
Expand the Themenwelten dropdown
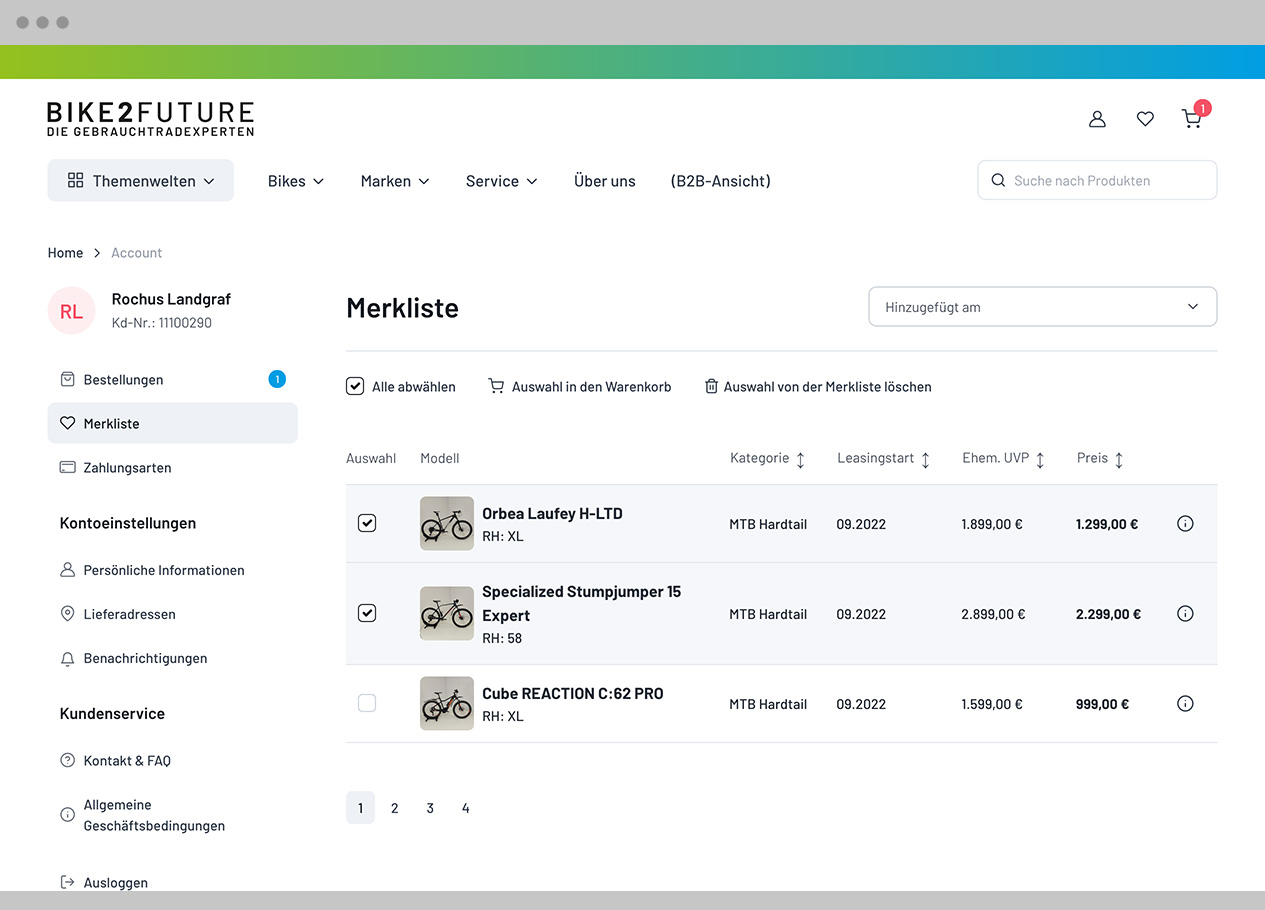click(141, 181)
